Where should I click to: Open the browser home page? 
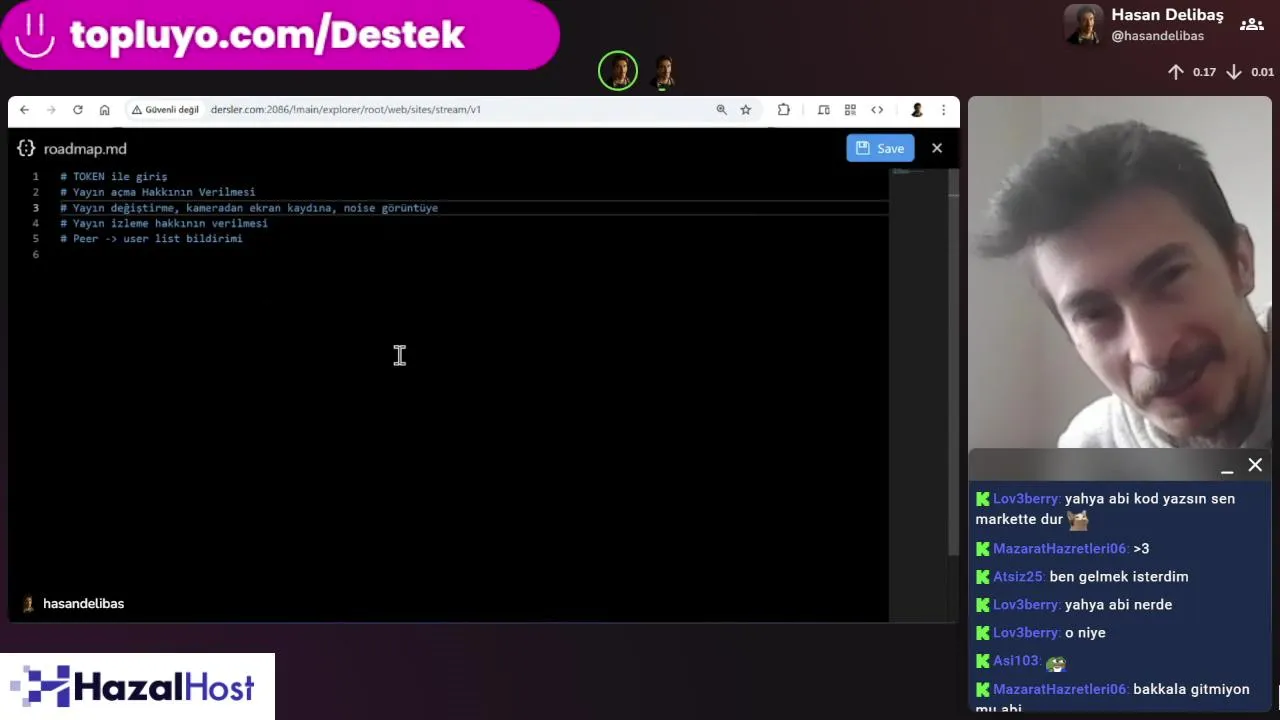click(104, 110)
